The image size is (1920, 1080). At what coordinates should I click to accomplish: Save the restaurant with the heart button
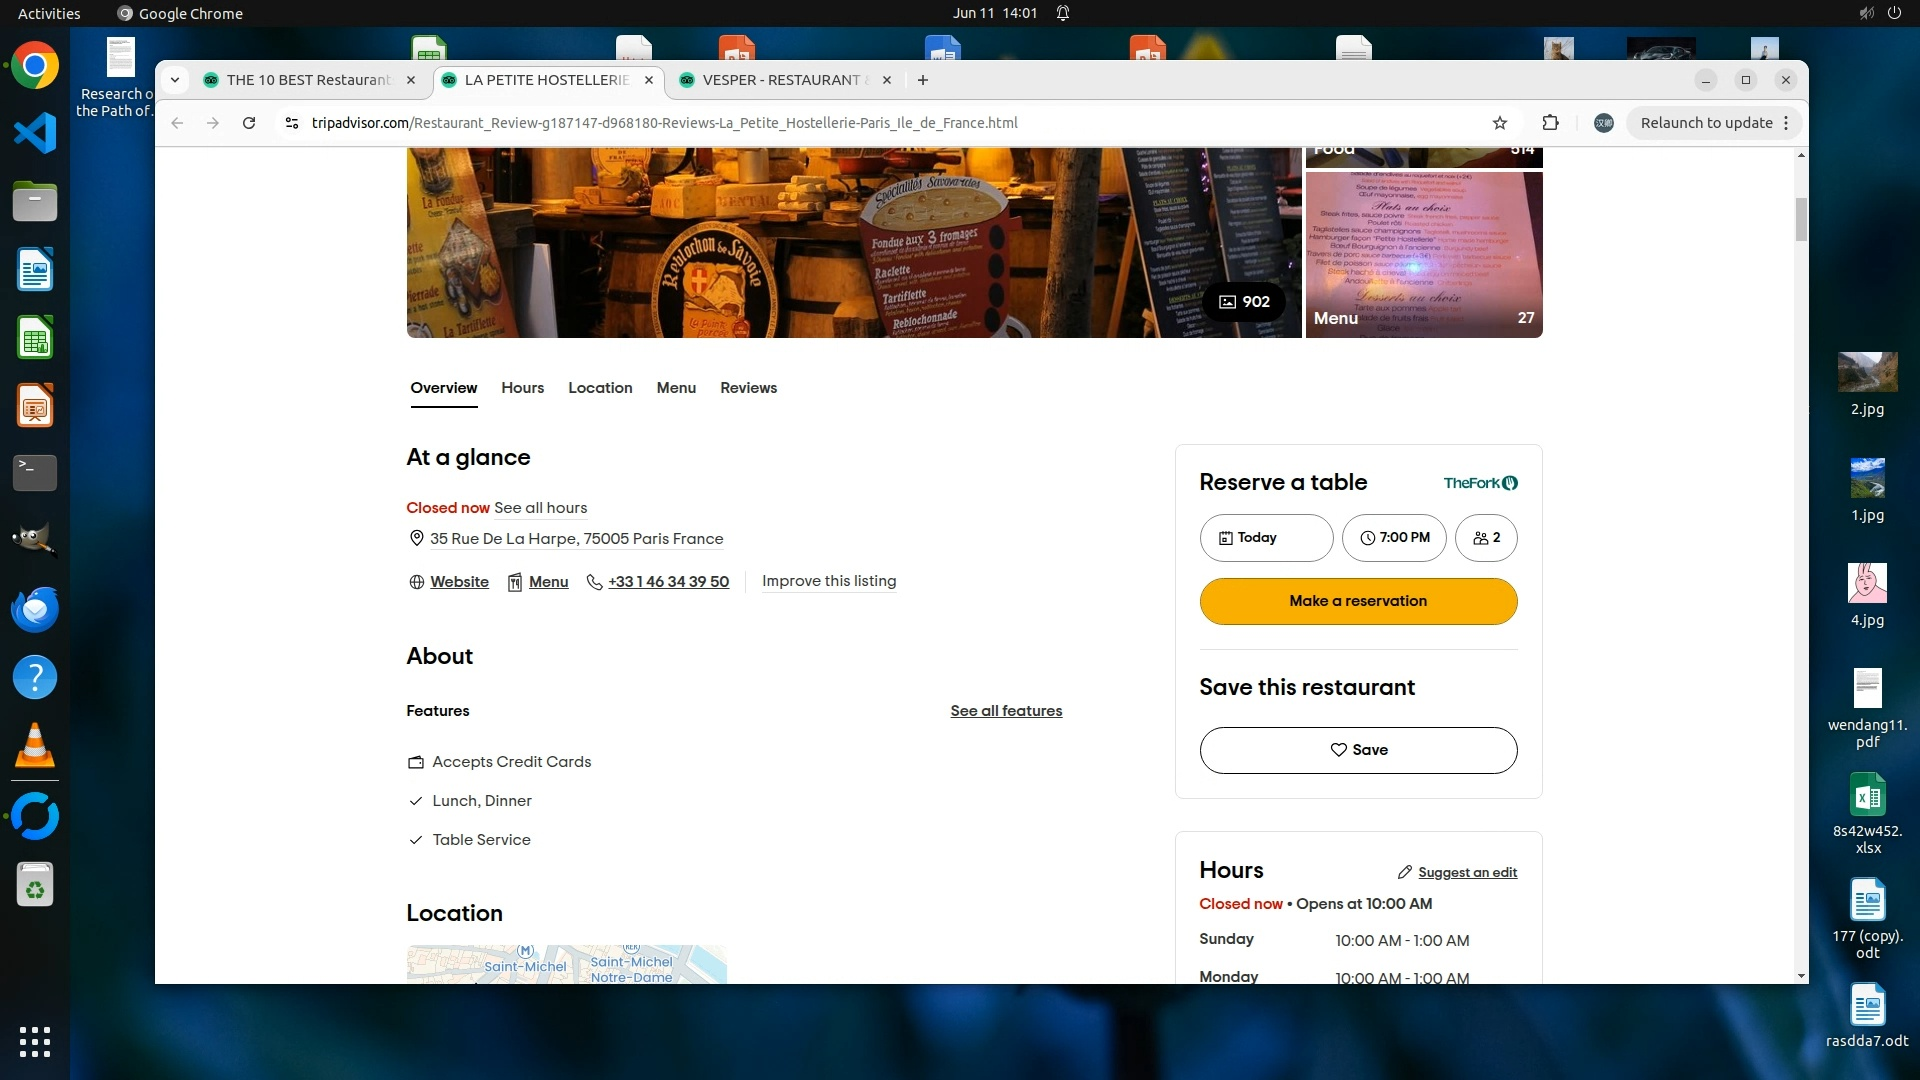coord(1358,750)
